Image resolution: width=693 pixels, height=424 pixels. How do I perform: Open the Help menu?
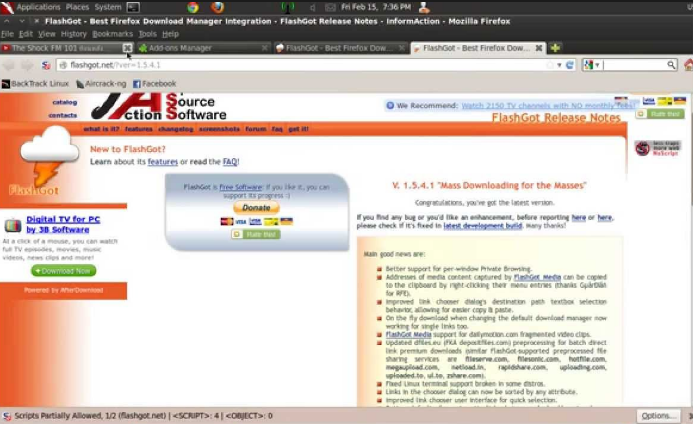170,34
